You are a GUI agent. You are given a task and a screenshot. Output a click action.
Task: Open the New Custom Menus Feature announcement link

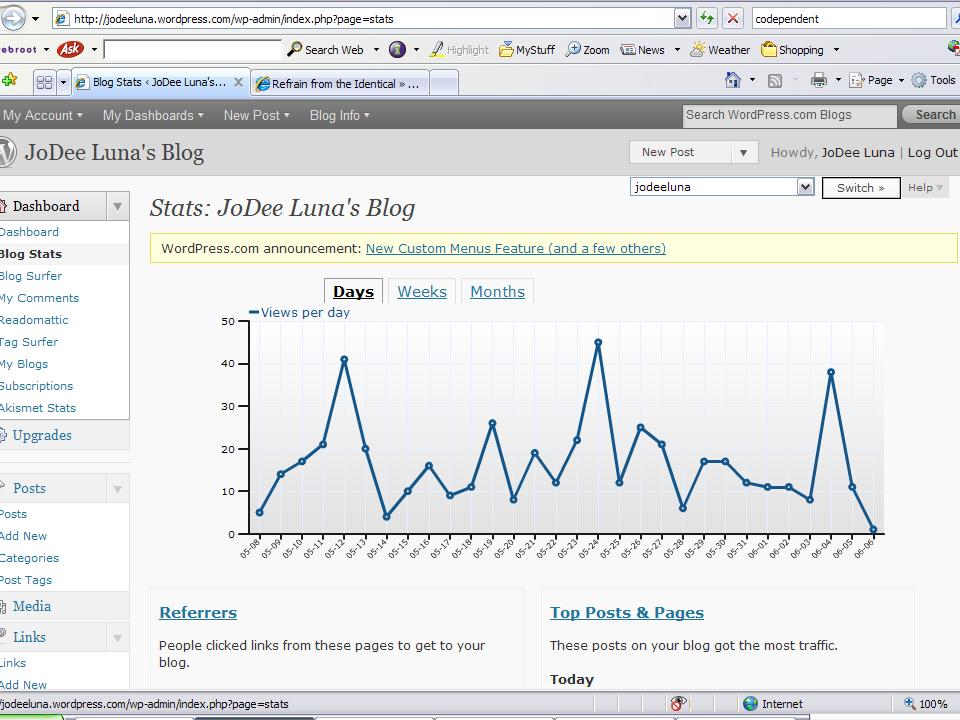click(515, 248)
